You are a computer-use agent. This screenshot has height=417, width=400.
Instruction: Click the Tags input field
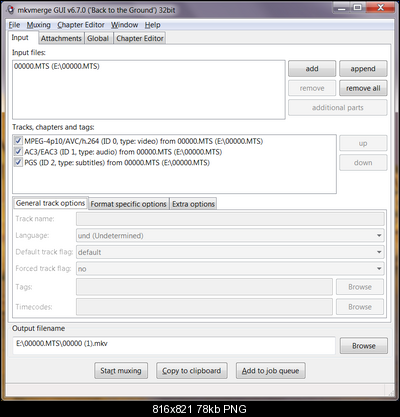tap(204, 287)
